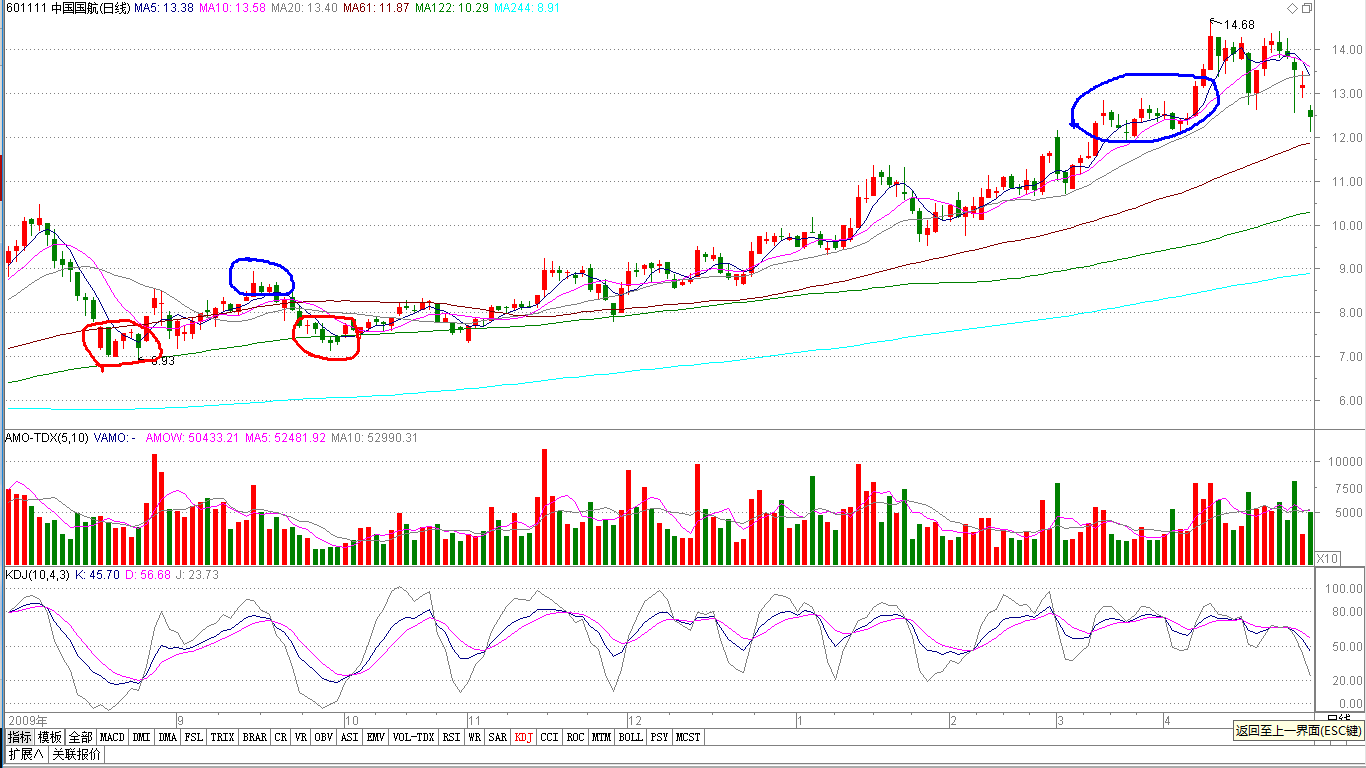Click the D: 56.68 value
Image resolution: width=1366 pixels, height=768 pixels.
(x=150, y=575)
